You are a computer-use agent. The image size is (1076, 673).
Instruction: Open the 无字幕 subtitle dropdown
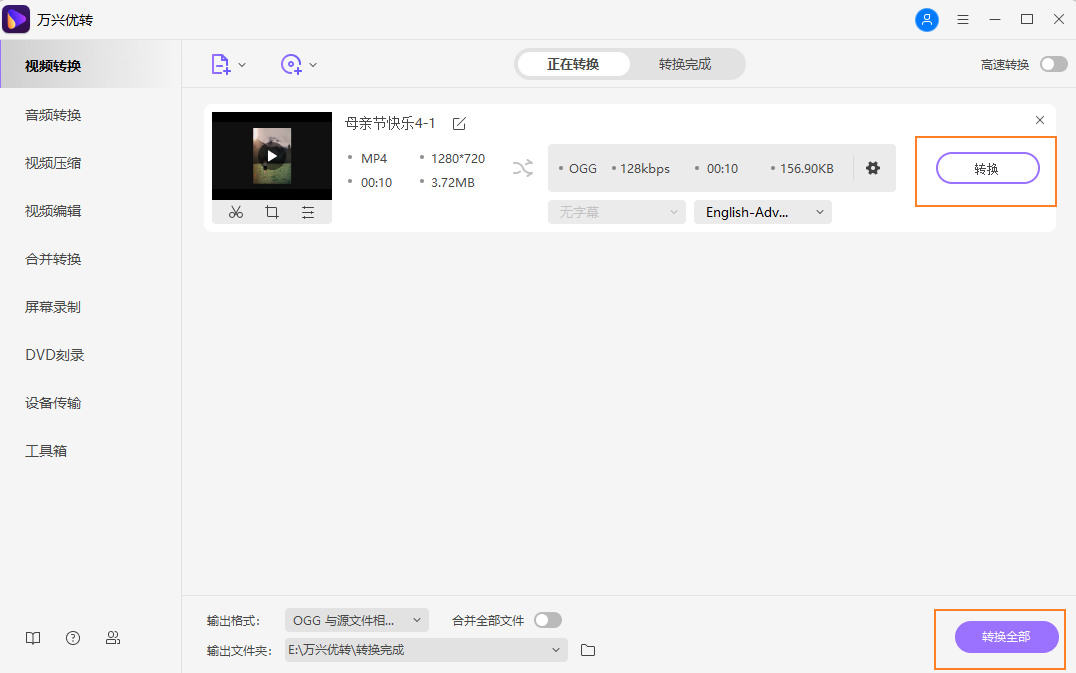616,211
